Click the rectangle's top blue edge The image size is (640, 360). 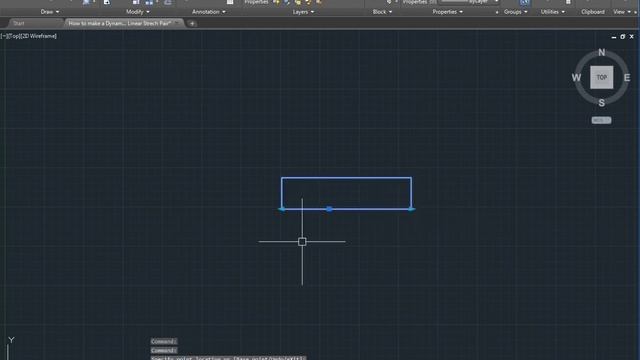click(346, 178)
